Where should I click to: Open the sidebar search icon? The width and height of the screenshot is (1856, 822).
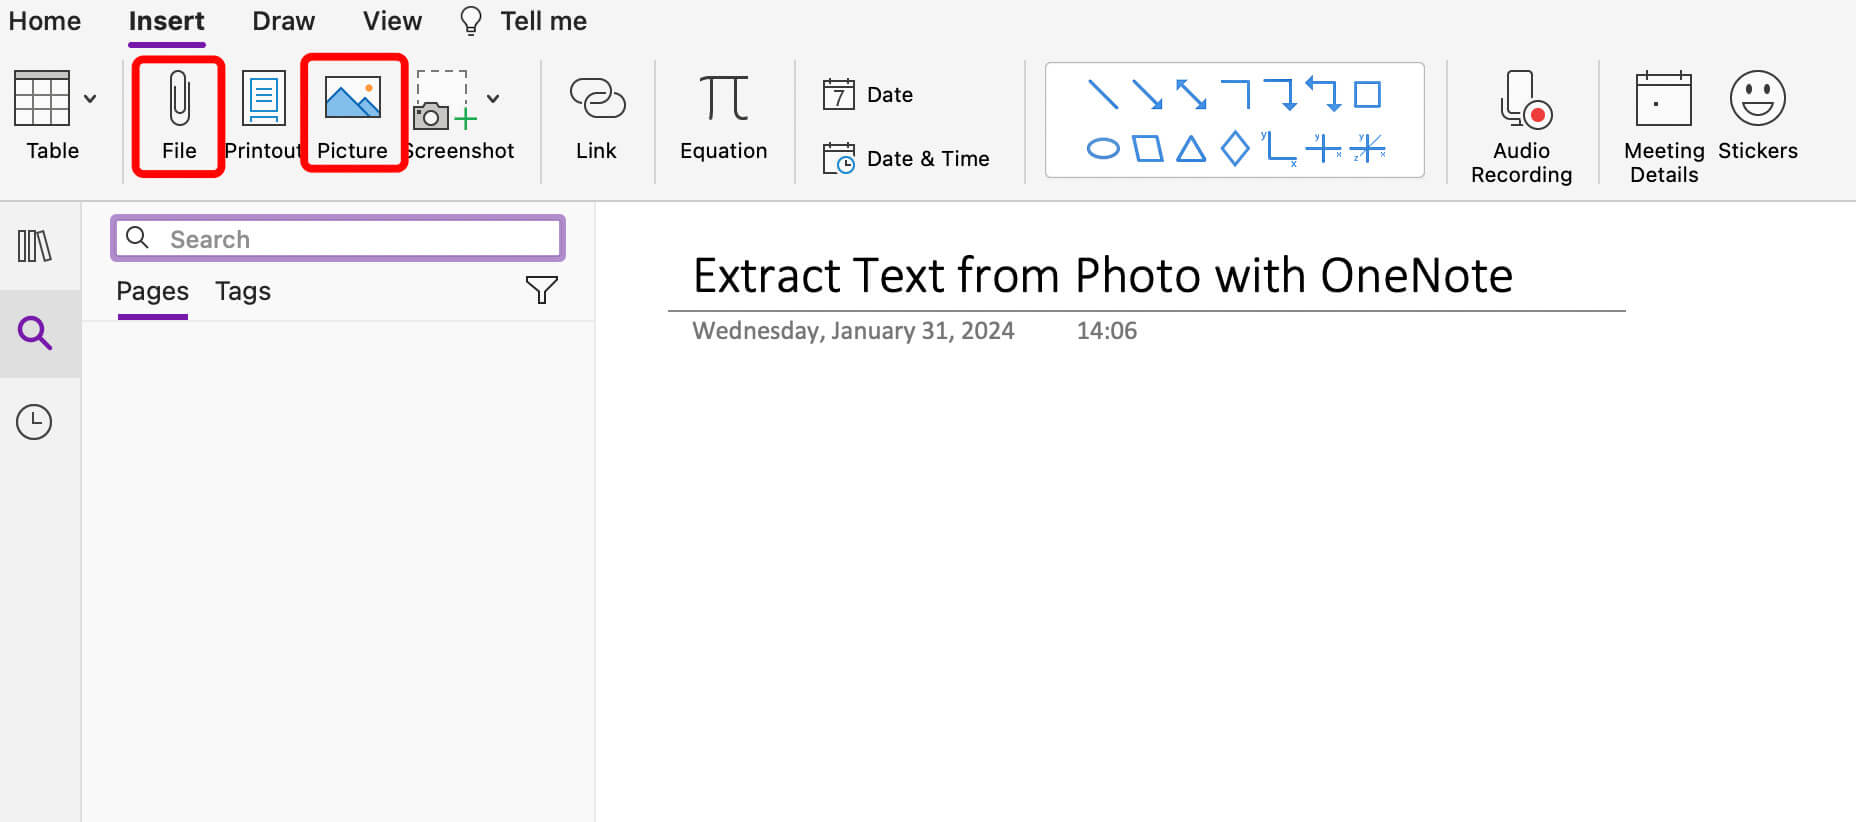35,333
